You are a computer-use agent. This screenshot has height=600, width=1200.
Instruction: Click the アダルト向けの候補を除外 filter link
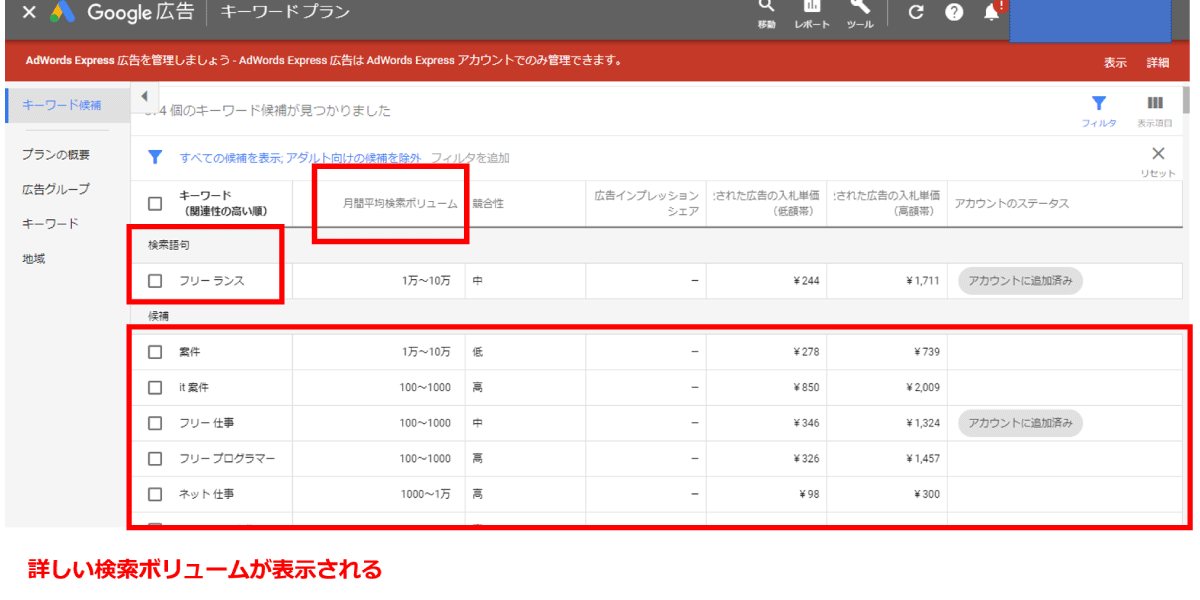(x=354, y=158)
